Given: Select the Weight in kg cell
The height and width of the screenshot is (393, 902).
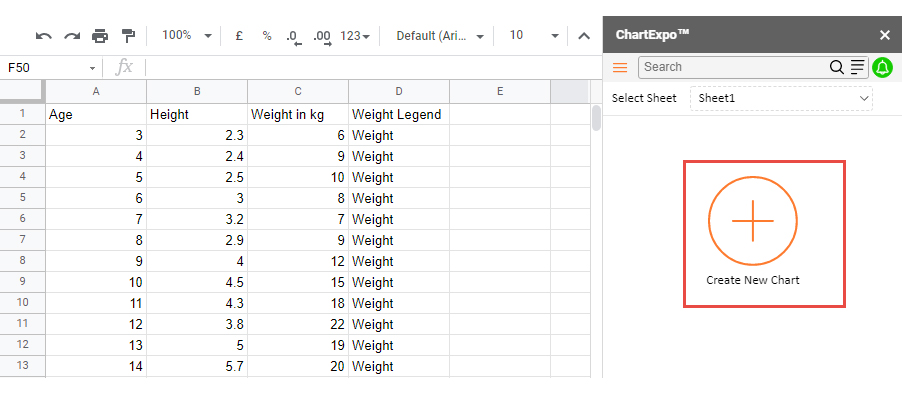Looking at the screenshot, I should [x=298, y=115].
